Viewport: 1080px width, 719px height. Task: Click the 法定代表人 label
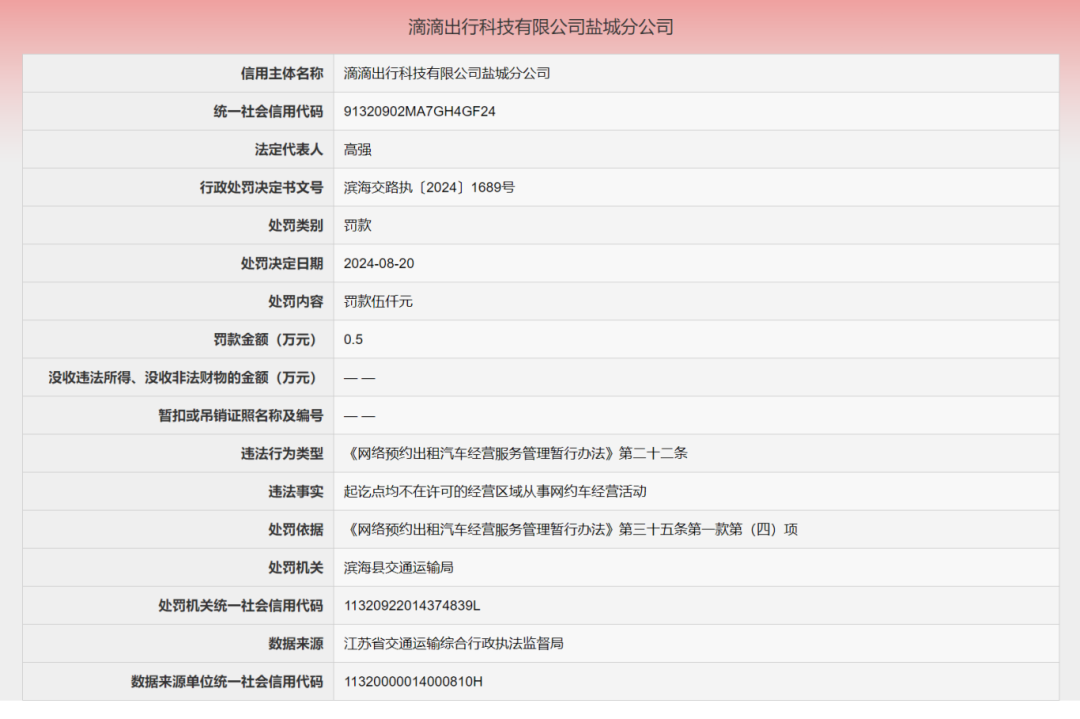click(x=289, y=149)
